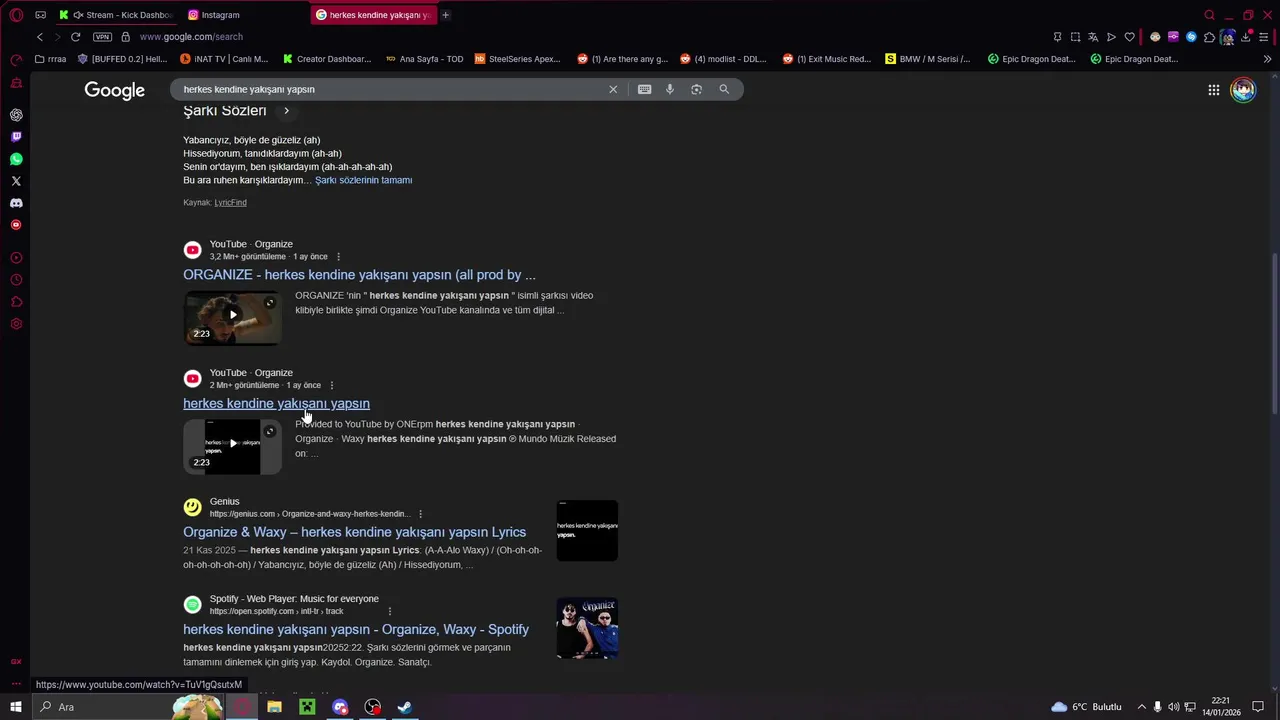Open Easy Setup menu lines icon
The image size is (1280, 720).
(1264, 37)
